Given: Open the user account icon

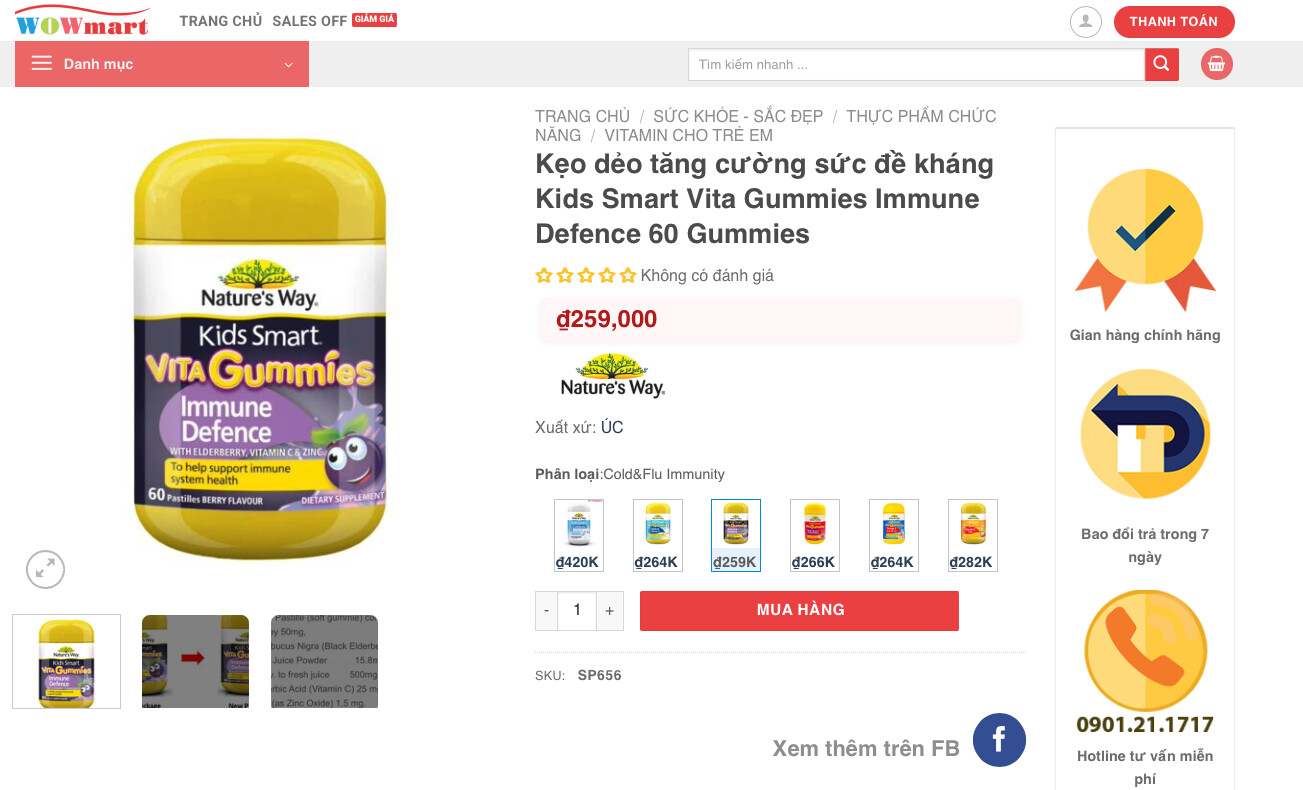Looking at the screenshot, I should pyautogui.click(x=1085, y=22).
